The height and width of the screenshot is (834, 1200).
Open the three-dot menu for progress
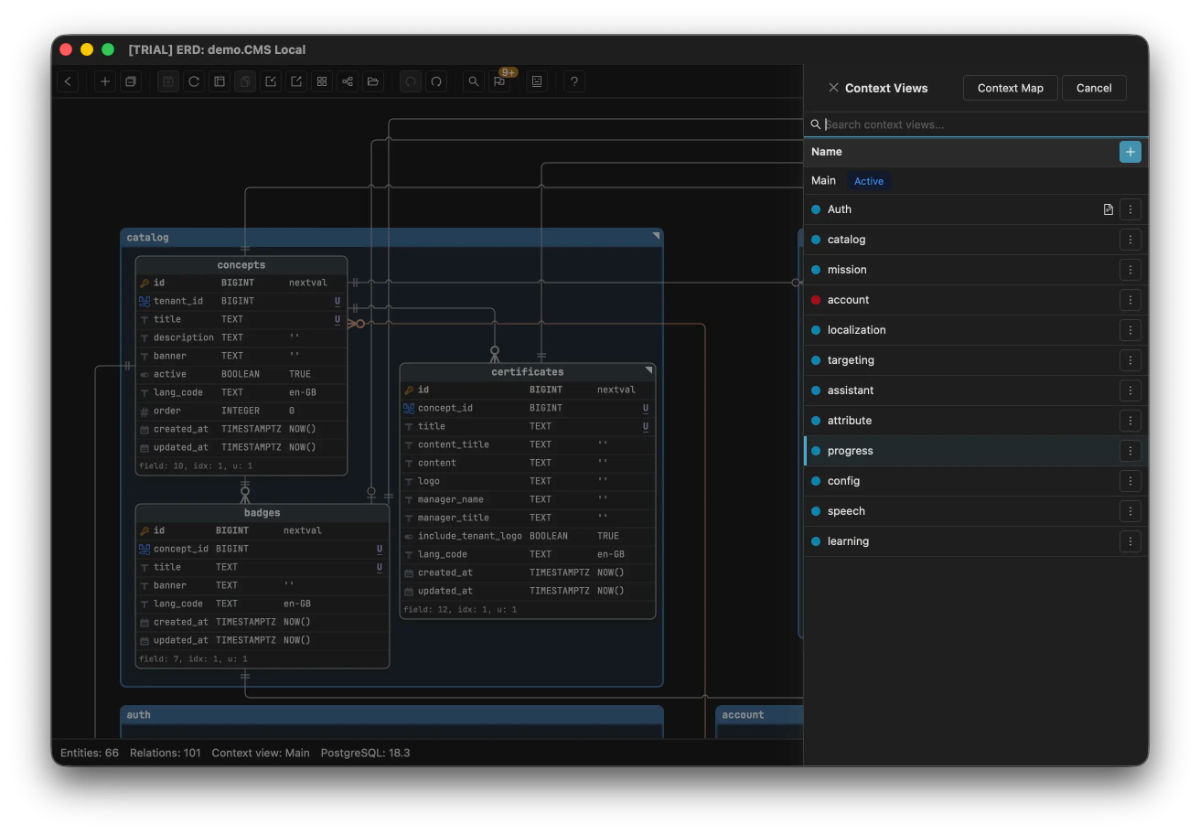(x=1130, y=451)
